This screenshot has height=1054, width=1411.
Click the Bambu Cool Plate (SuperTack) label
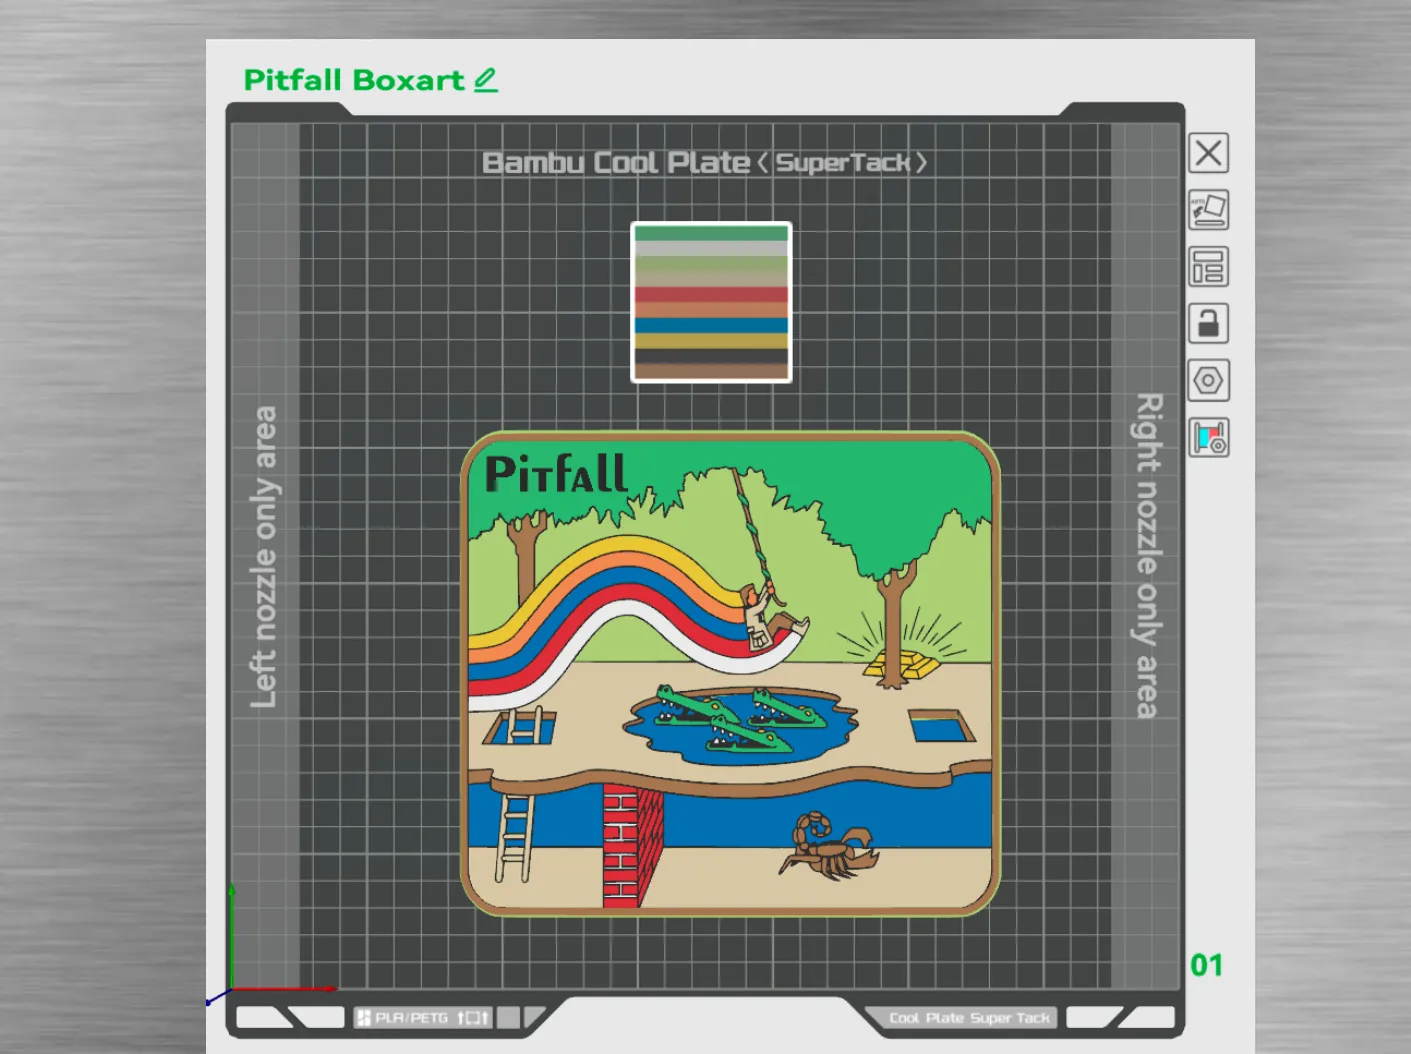pos(704,162)
